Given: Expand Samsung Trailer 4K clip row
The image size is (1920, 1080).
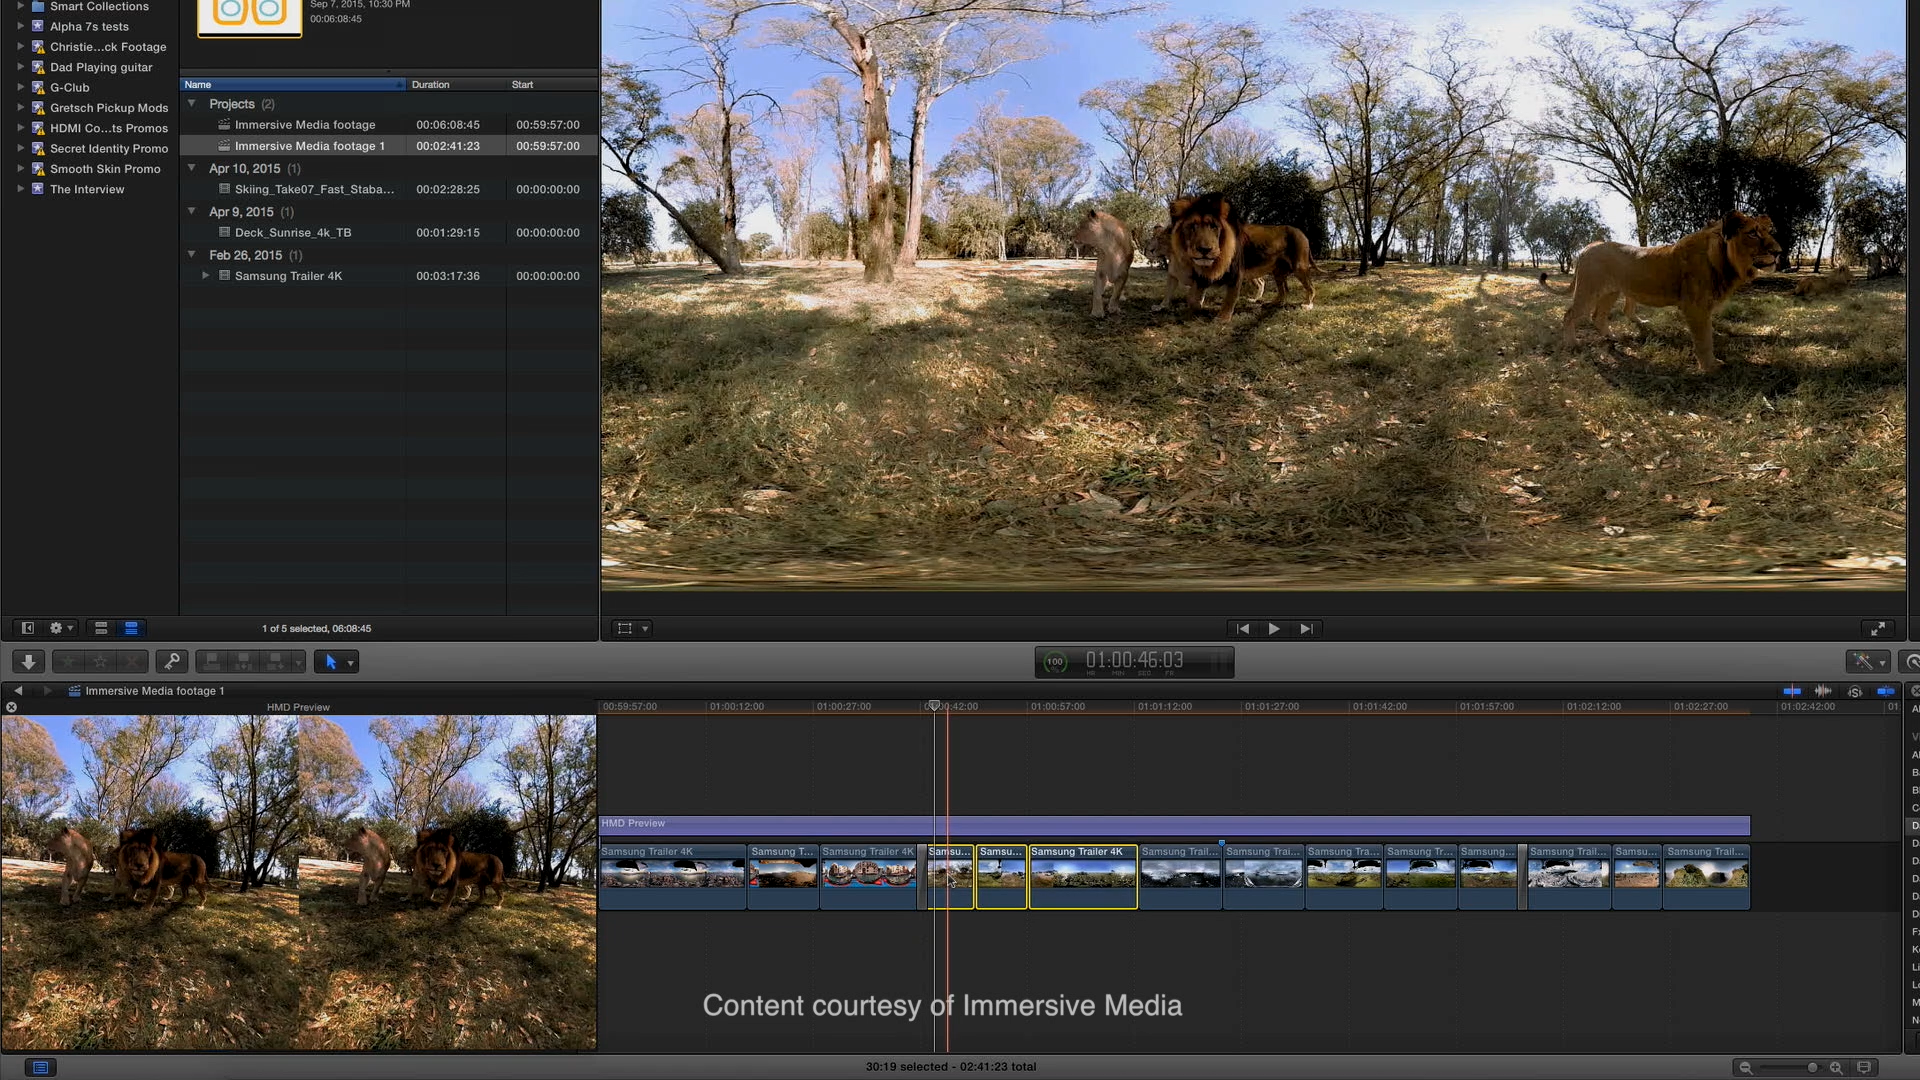Looking at the screenshot, I should [206, 275].
